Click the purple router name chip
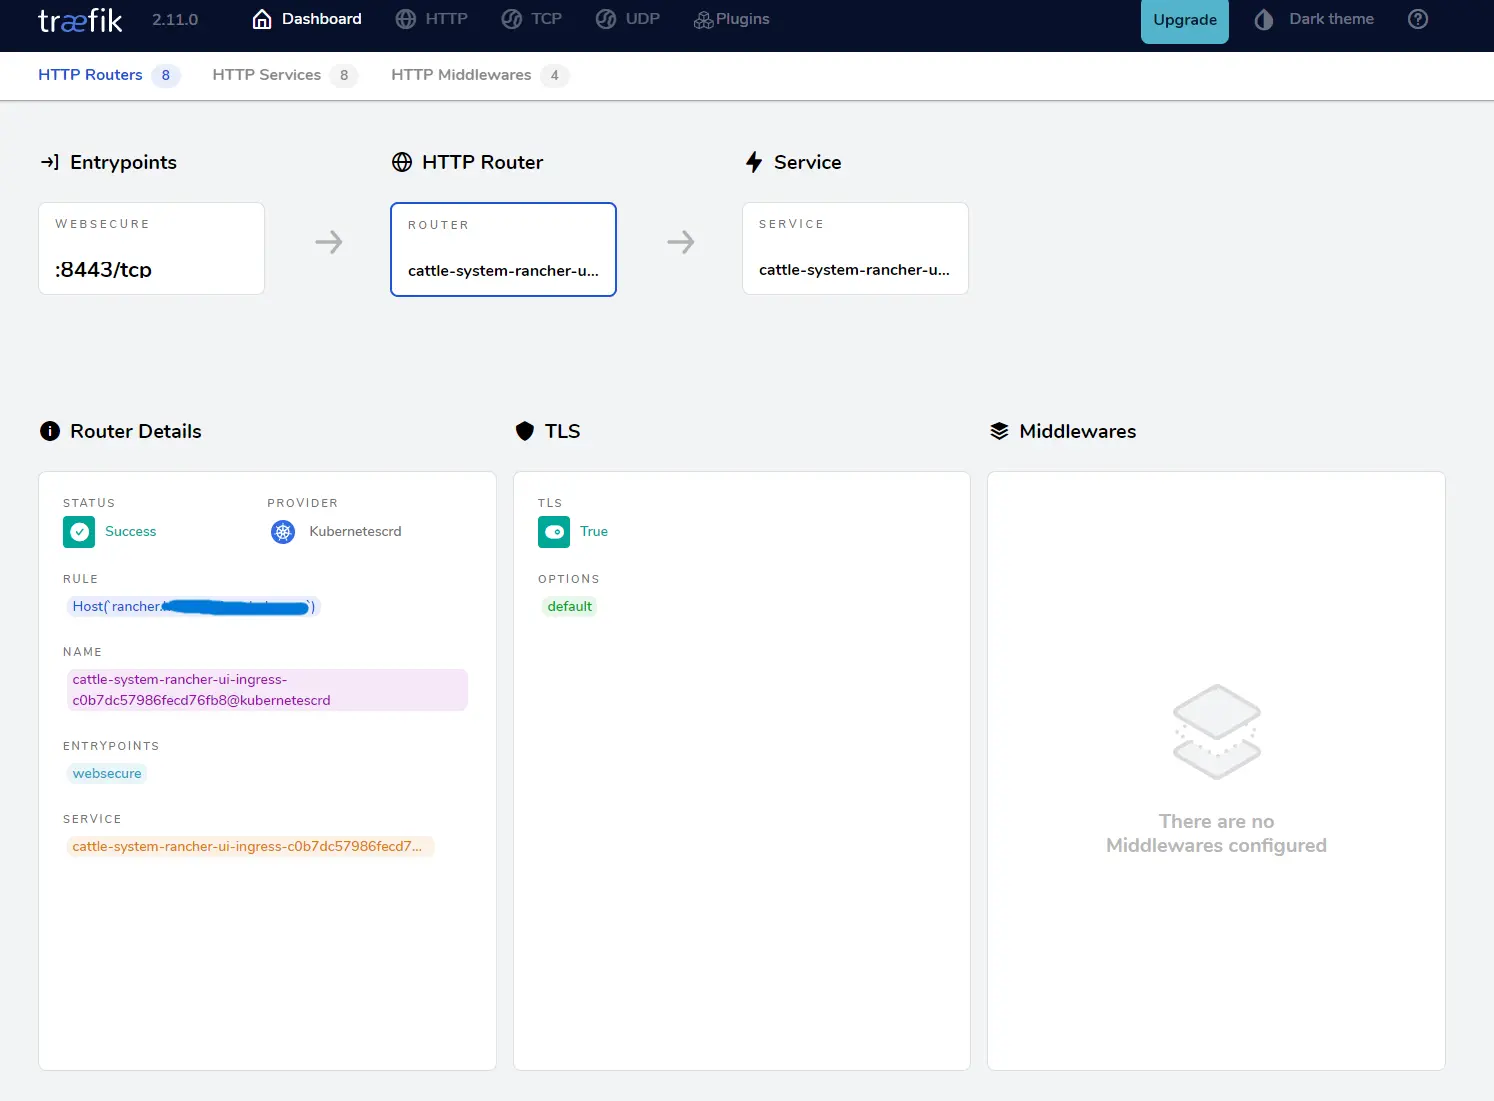The height and width of the screenshot is (1101, 1494). pyautogui.click(x=266, y=690)
